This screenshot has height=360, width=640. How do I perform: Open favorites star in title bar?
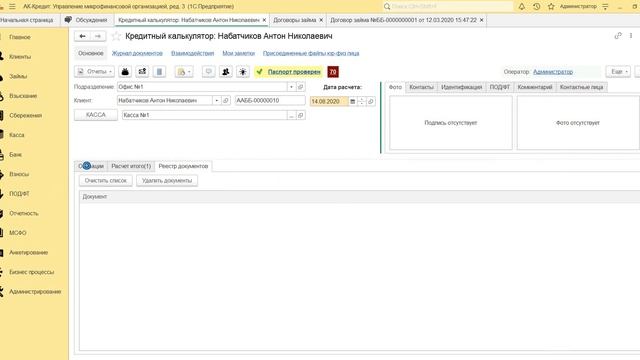pos(551,7)
